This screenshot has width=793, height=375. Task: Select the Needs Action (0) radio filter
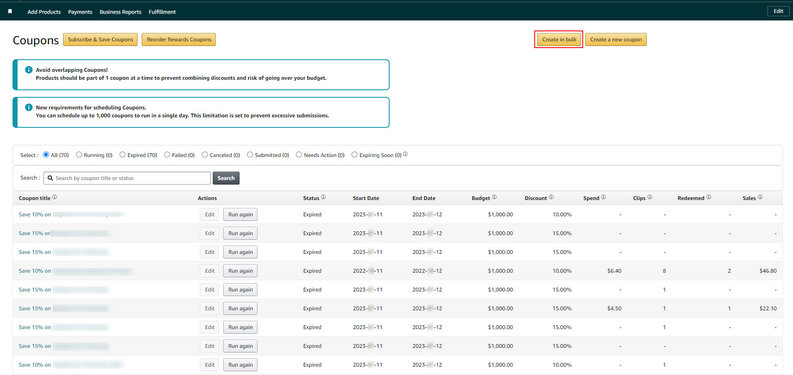299,155
